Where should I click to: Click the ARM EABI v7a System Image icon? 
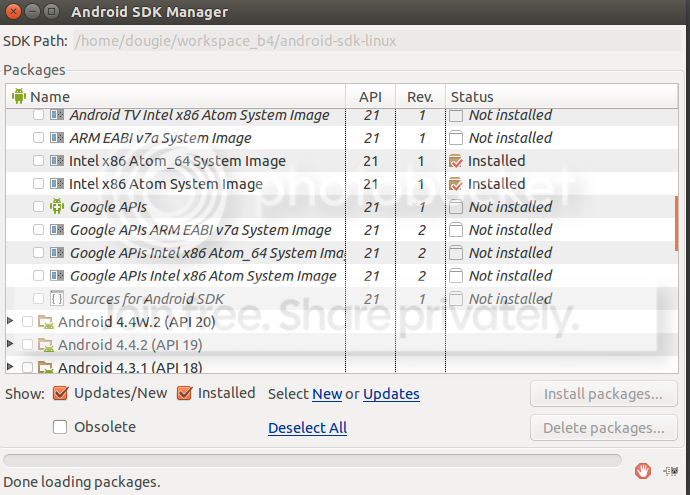coord(57,138)
